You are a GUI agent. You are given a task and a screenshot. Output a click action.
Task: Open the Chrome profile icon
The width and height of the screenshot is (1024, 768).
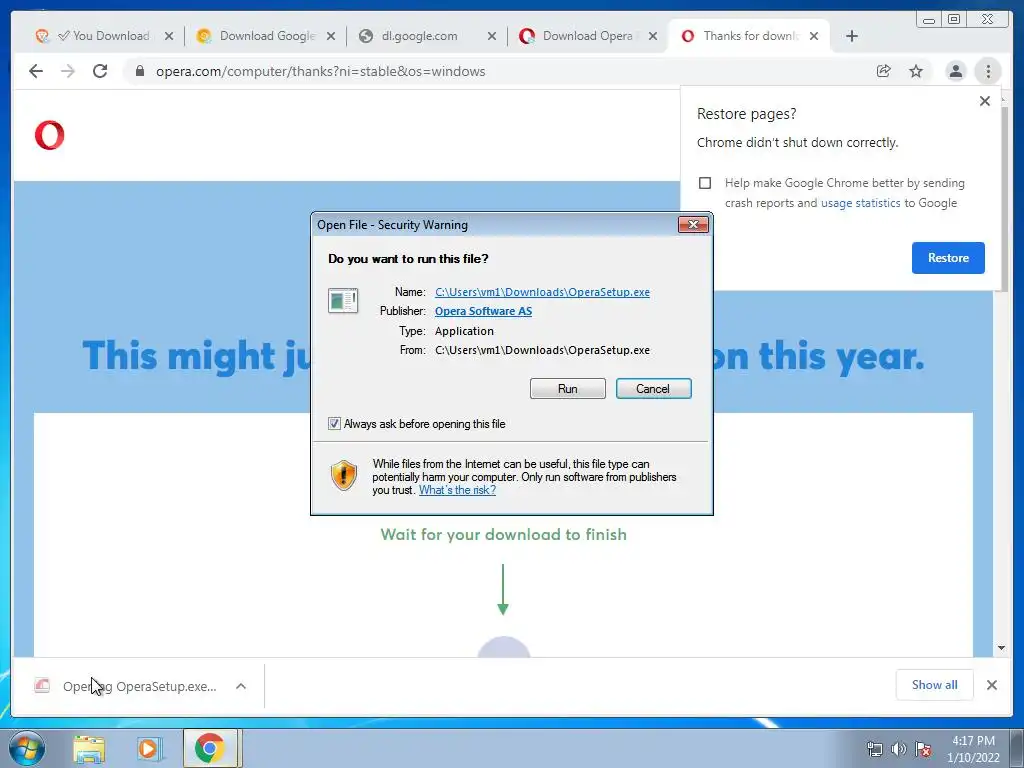(955, 71)
